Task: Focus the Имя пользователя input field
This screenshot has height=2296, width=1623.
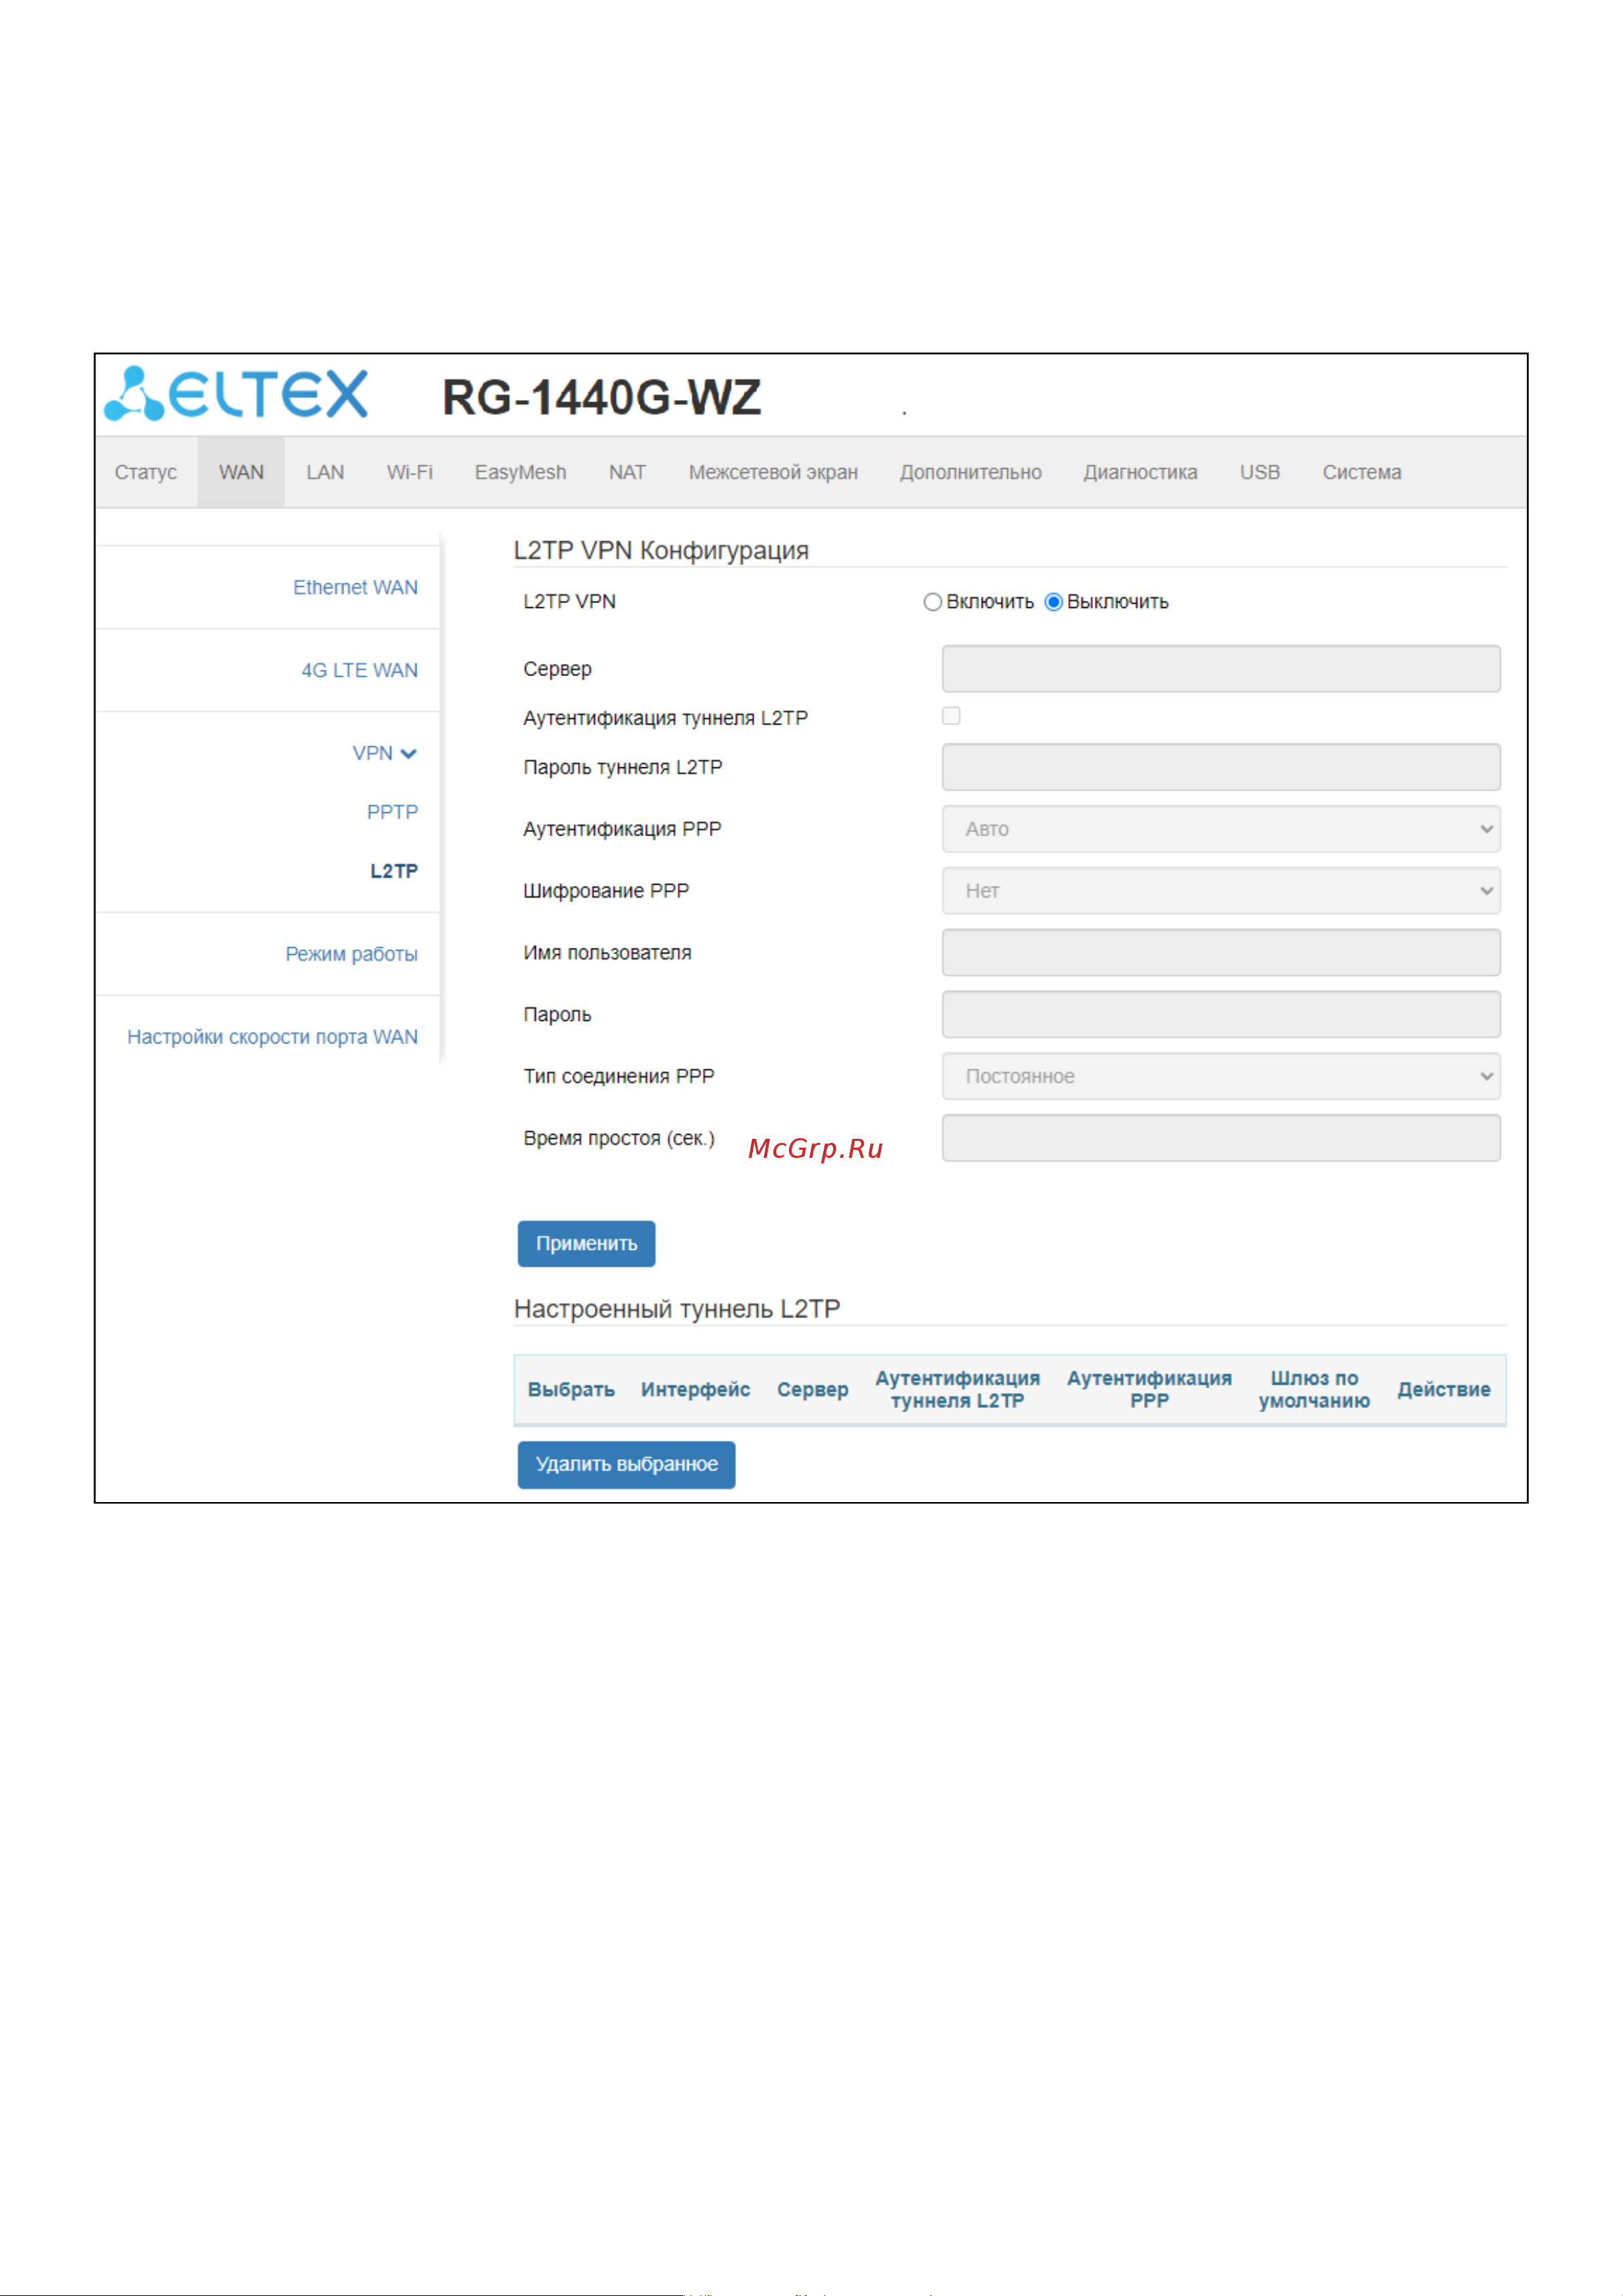Action: coord(1221,952)
